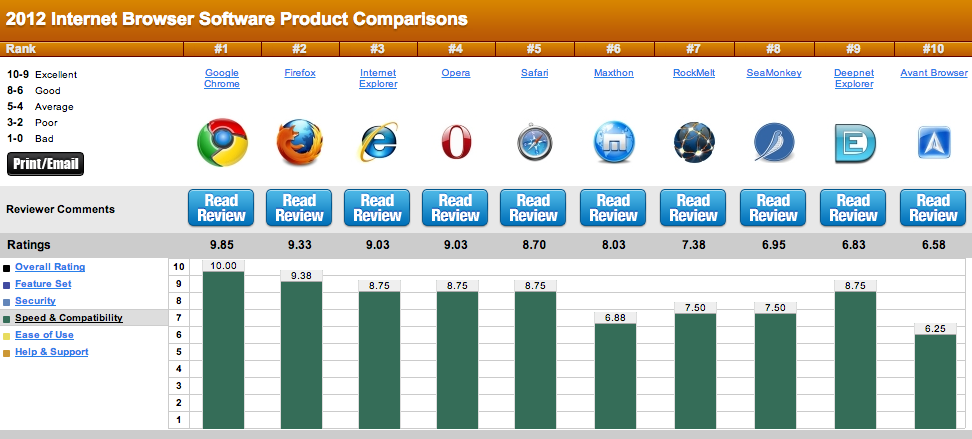
Task: Select the Speed & Compatibility category
Action: click(69, 317)
